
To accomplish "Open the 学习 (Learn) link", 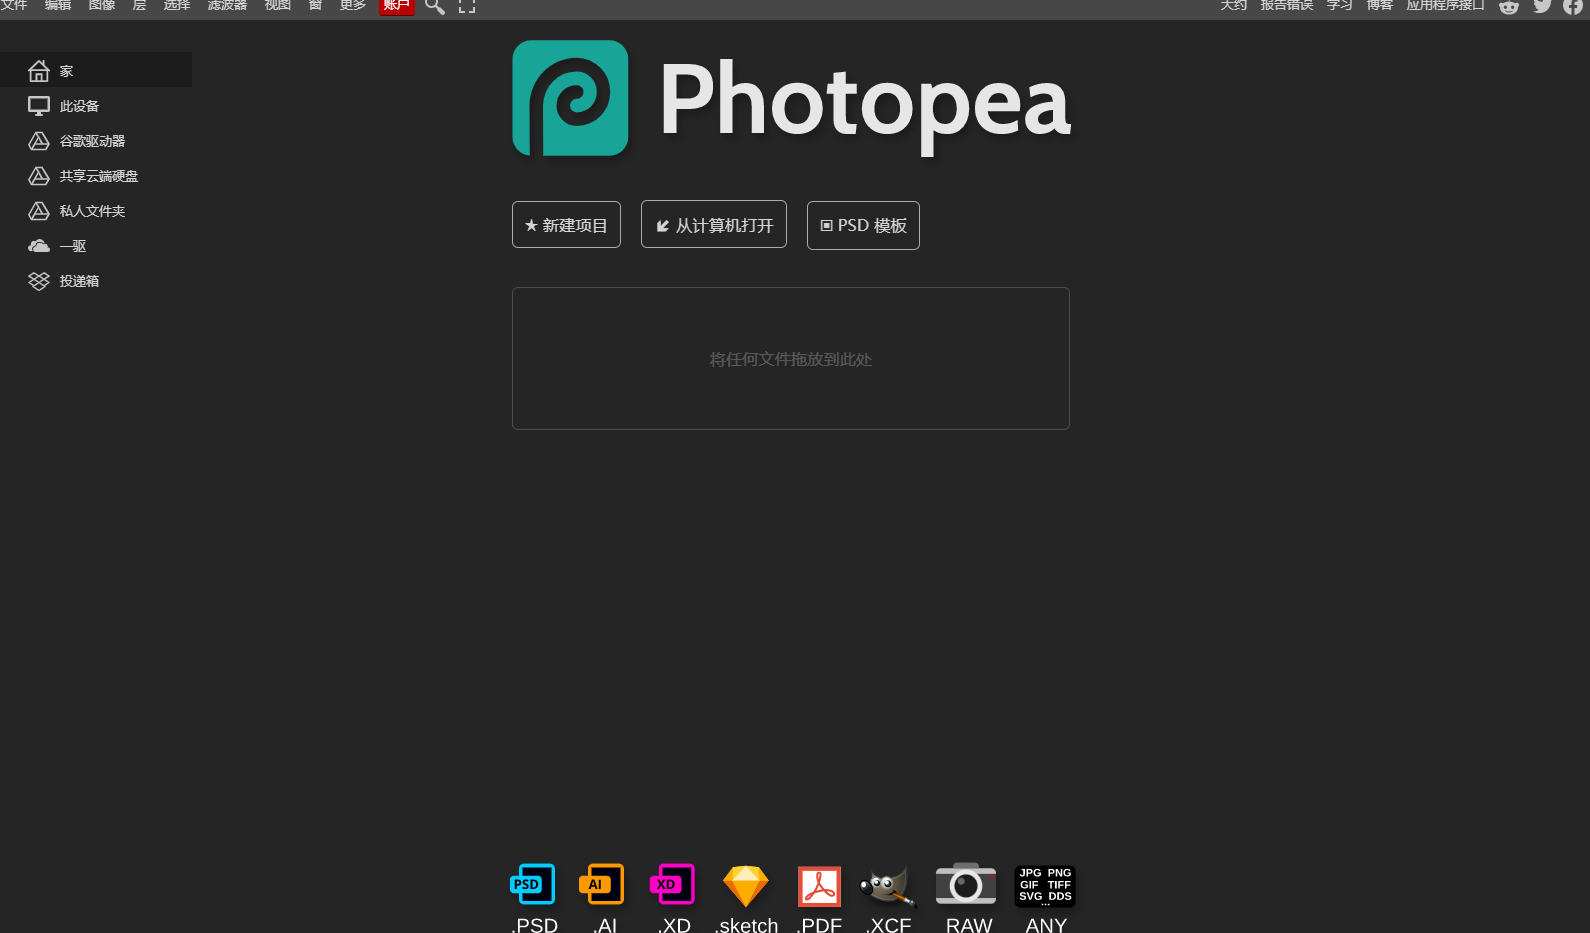I will tap(1339, 5).
